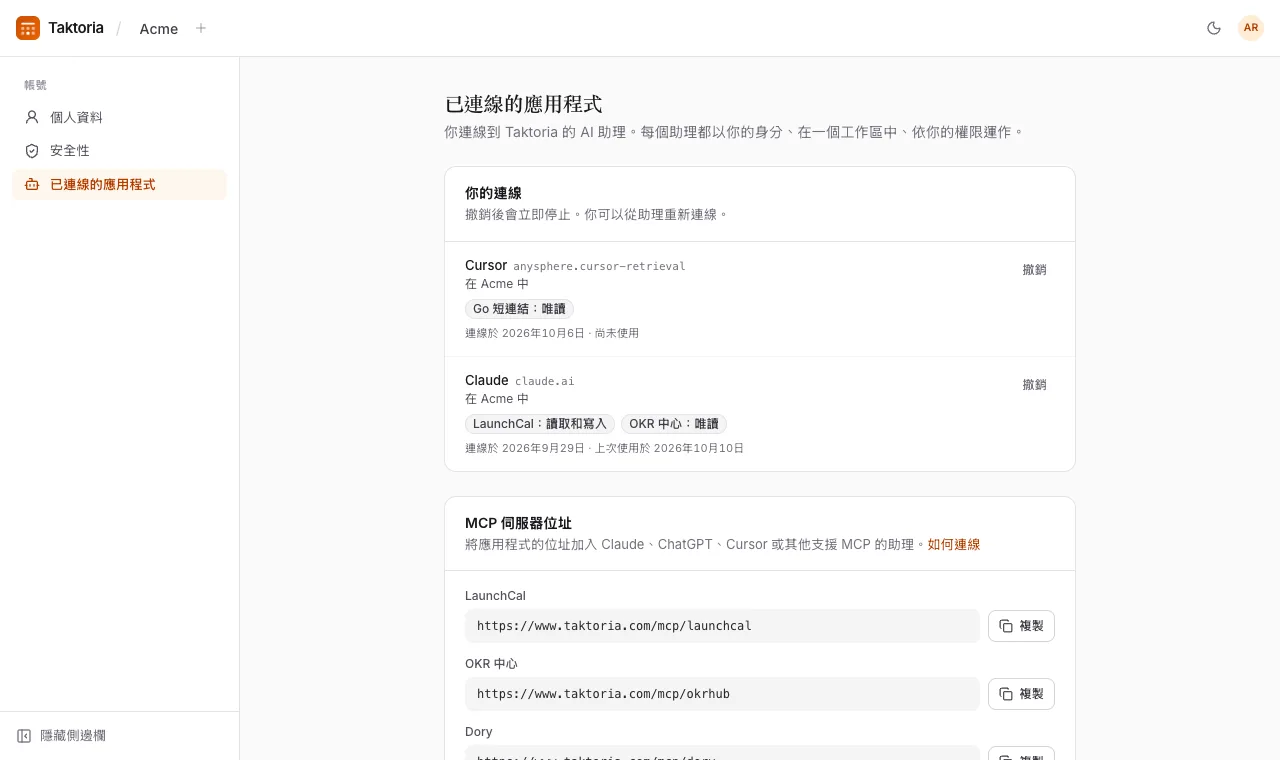The width and height of the screenshot is (1280, 760).
Task: Revoke the Claude connection
Action: [1034, 384]
